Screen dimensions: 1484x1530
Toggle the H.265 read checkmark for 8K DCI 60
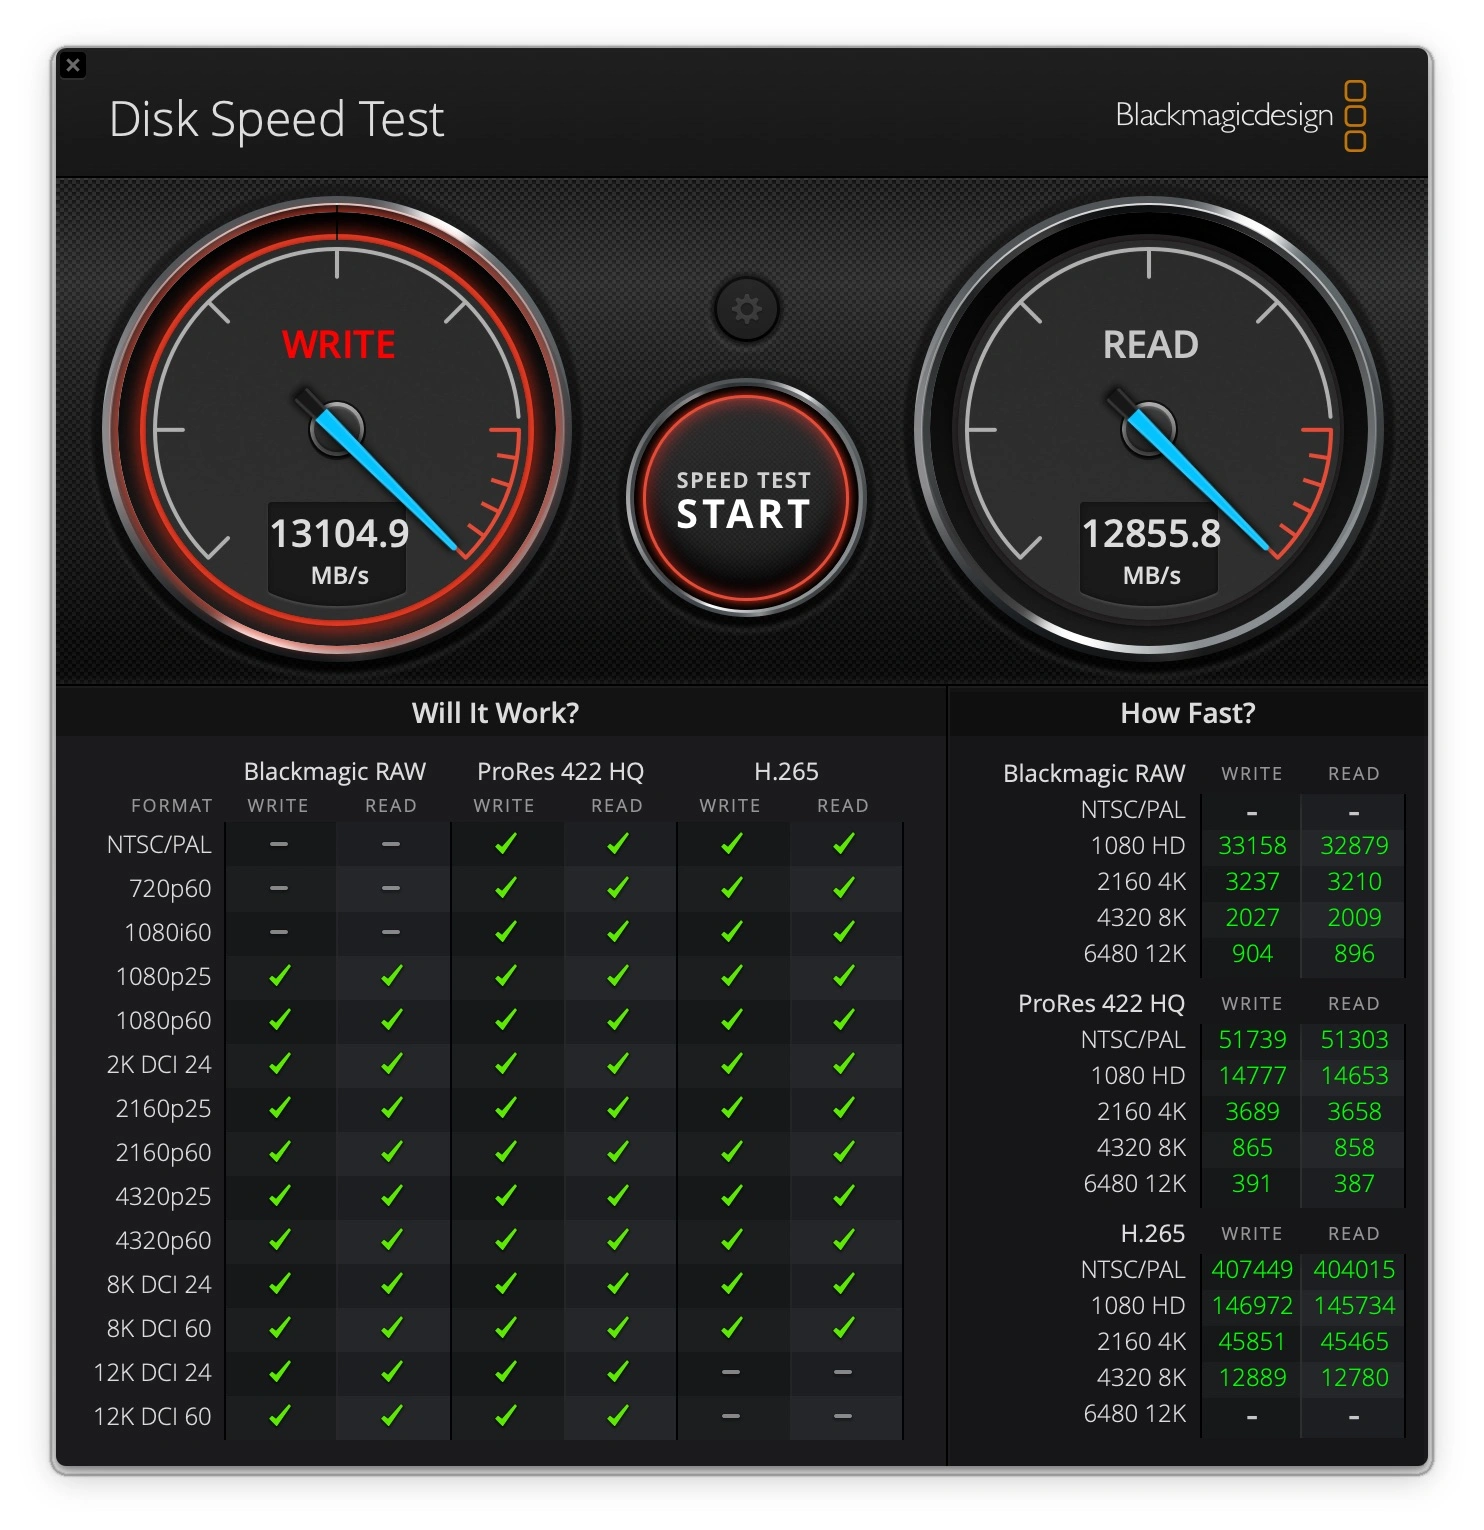(843, 1328)
